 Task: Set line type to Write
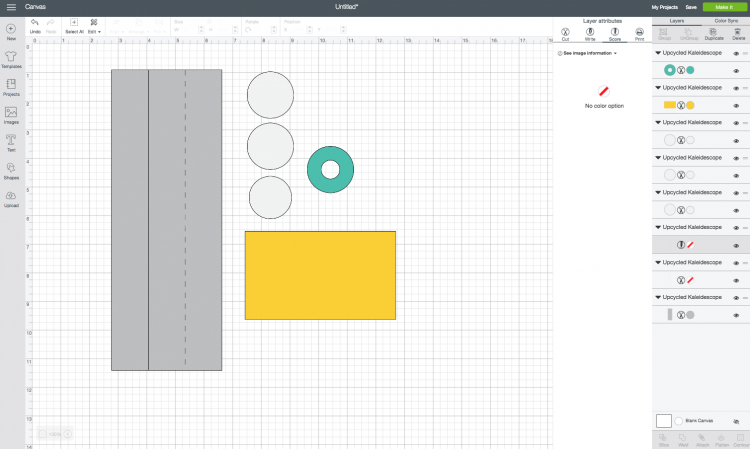(590, 34)
